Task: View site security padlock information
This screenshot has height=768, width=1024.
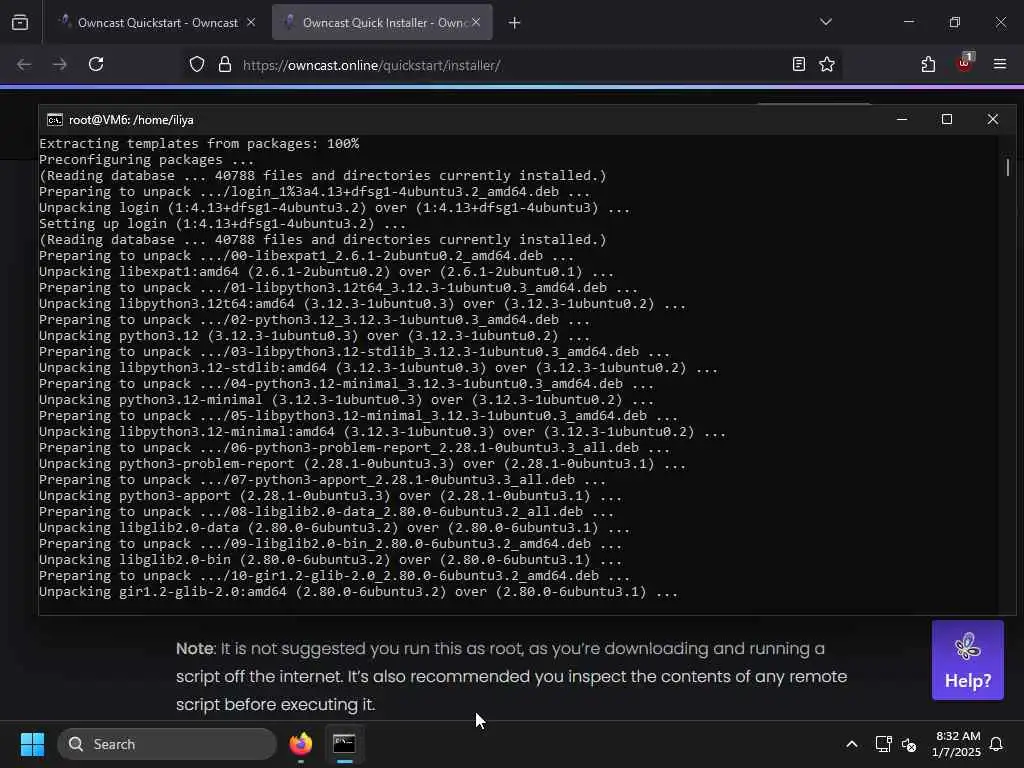Action: click(225, 65)
